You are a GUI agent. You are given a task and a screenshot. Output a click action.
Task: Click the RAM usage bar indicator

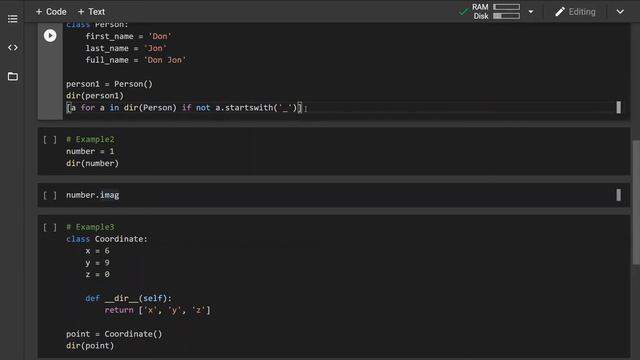(x=507, y=7)
